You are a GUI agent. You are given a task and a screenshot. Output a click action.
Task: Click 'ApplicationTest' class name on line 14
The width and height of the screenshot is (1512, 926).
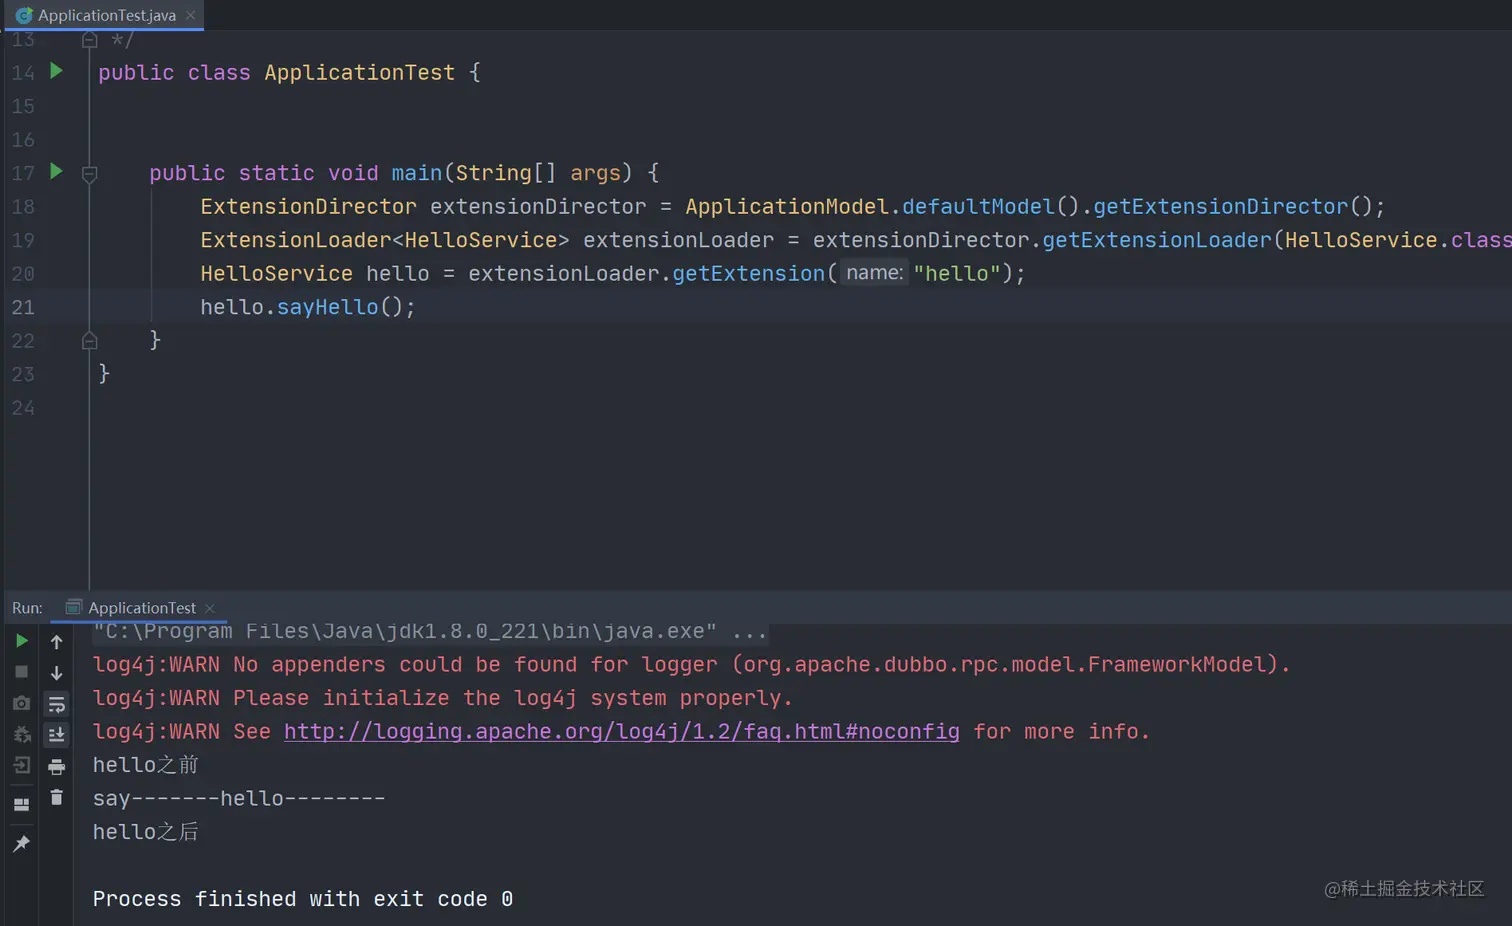coord(359,72)
